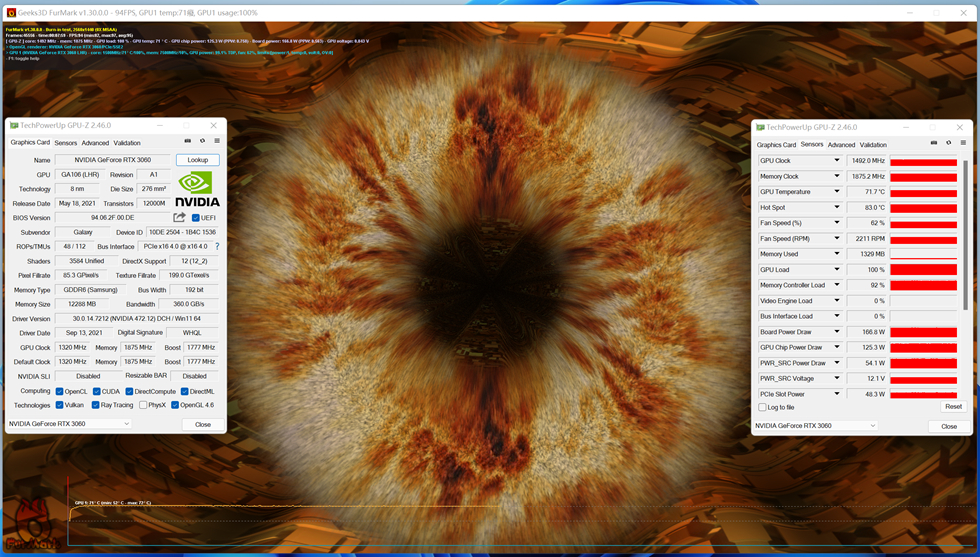Screen dimensions: 980x557
Task: Toggle the Ray Tracing checkbox
Action: coord(95,405)
